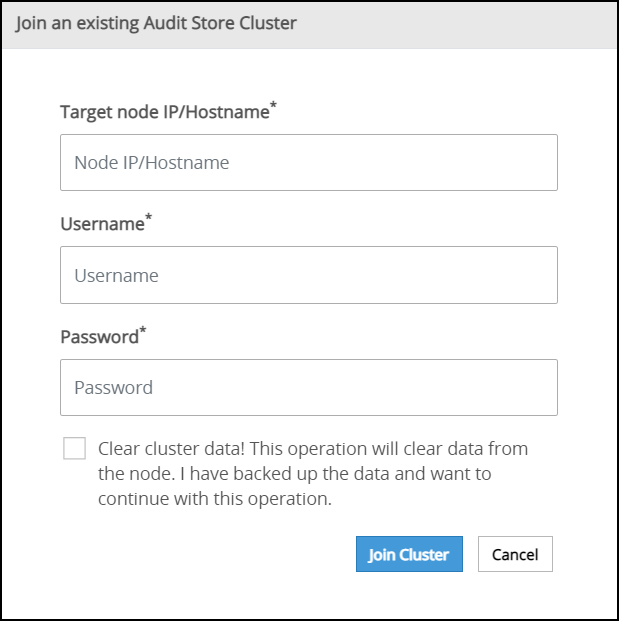619x621 pixels.
Task: Select the Password entry field
Action: (308, 387)
